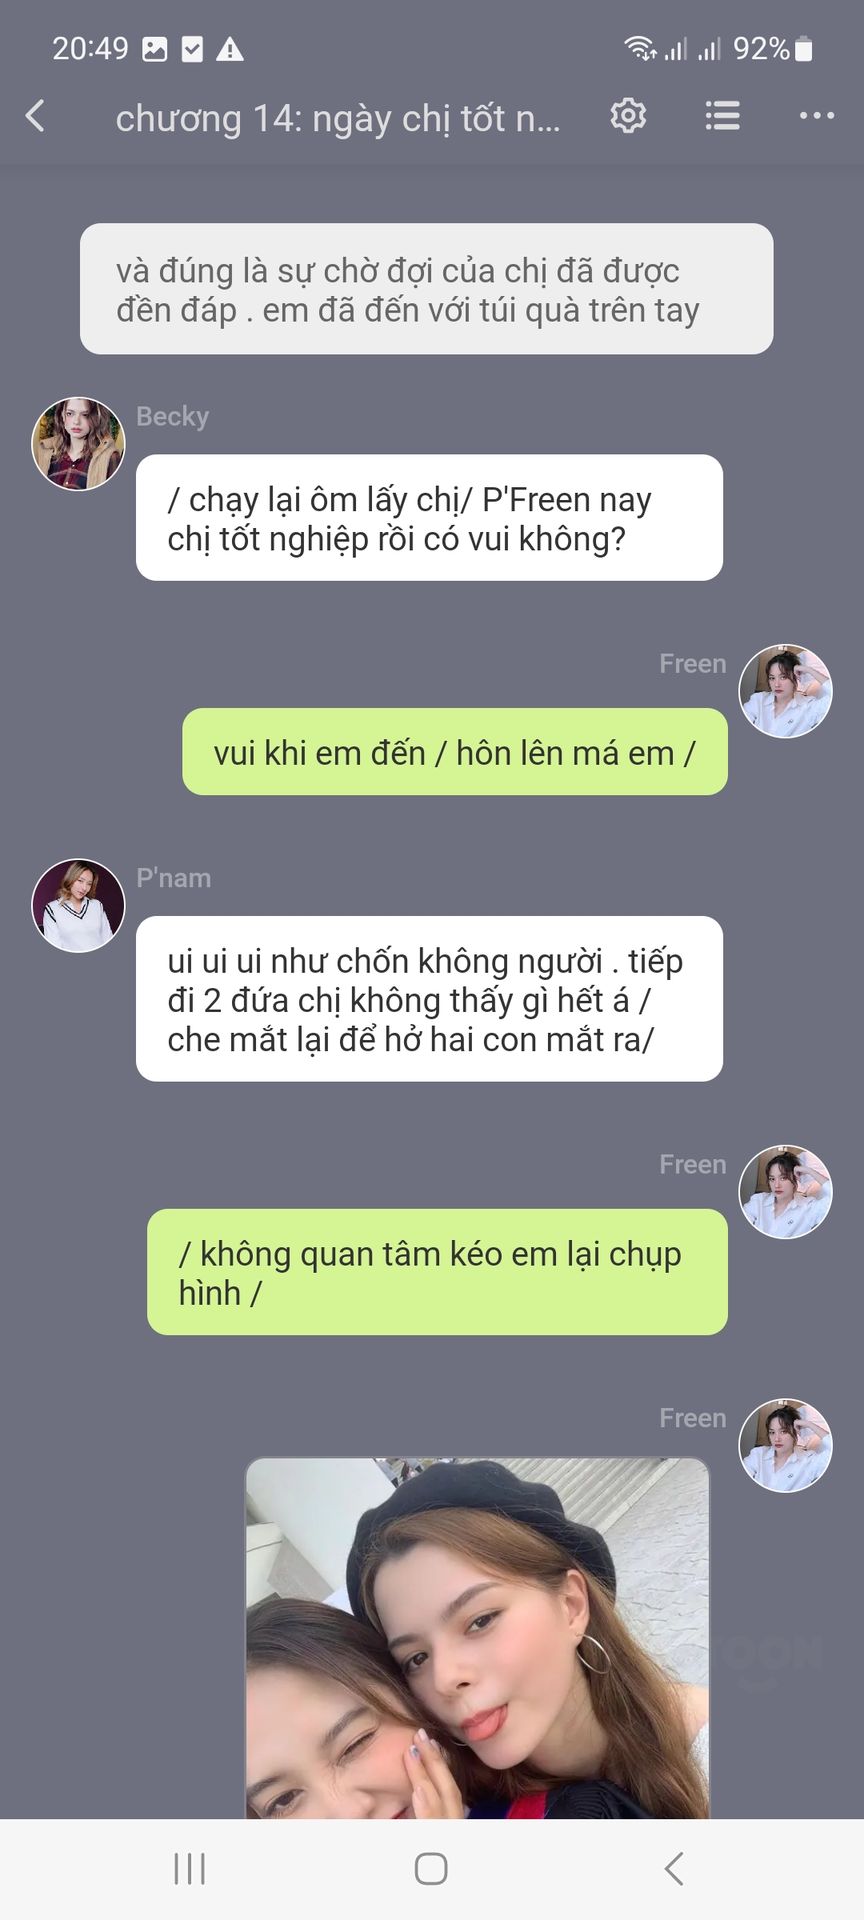
Task: Tap Freen's avatar beside 'vui khi em đến'
Action: (785, 691)
